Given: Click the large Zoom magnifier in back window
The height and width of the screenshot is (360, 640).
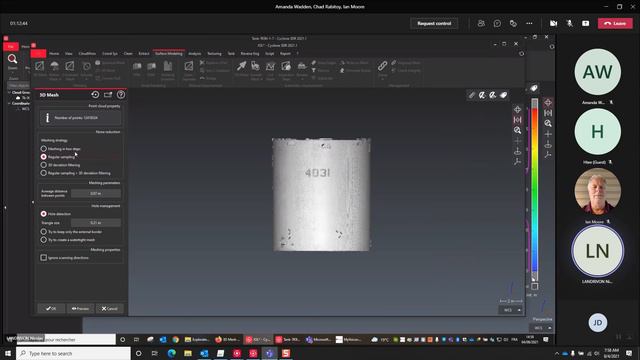Looking at the screenshot, I should [x=13, y=59].
